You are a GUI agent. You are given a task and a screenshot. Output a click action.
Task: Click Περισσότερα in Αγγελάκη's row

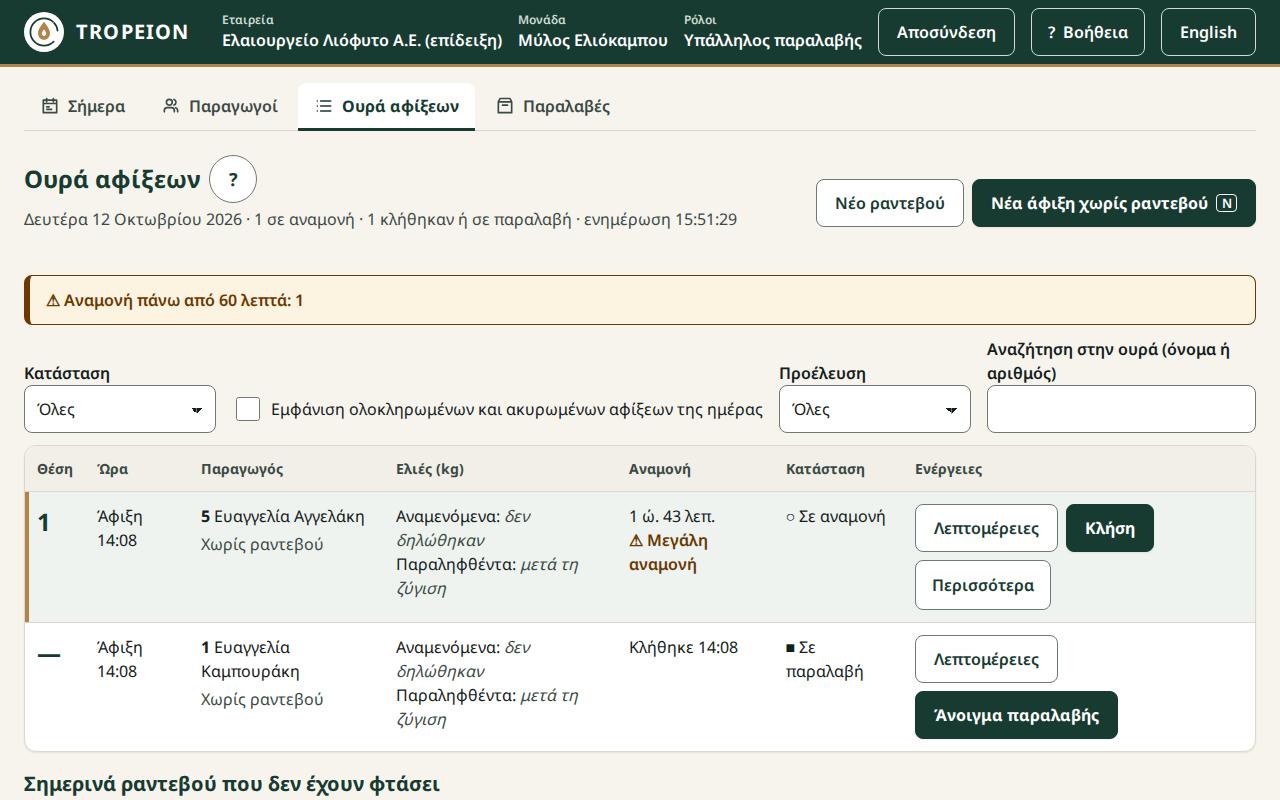pyautogui.click(x=983, y=585)
